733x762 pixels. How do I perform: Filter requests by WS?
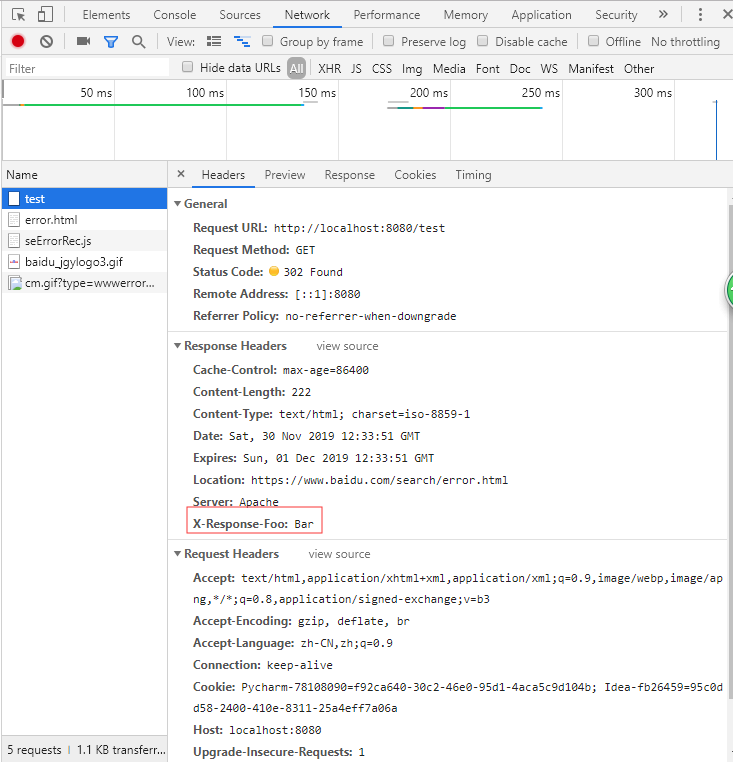click(x=549, y=69)
